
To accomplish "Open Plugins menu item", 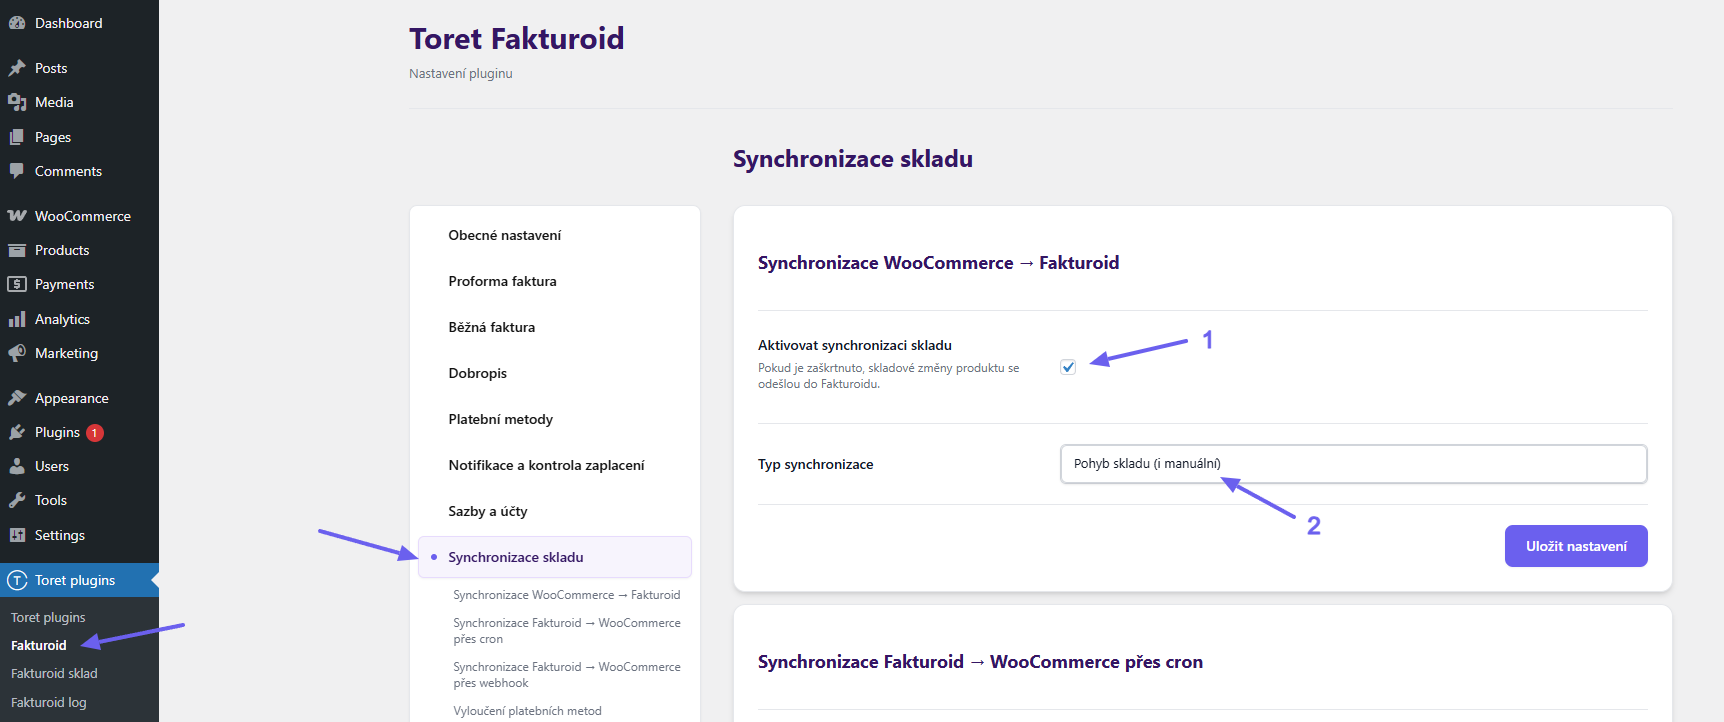I will tap(79, 432).
